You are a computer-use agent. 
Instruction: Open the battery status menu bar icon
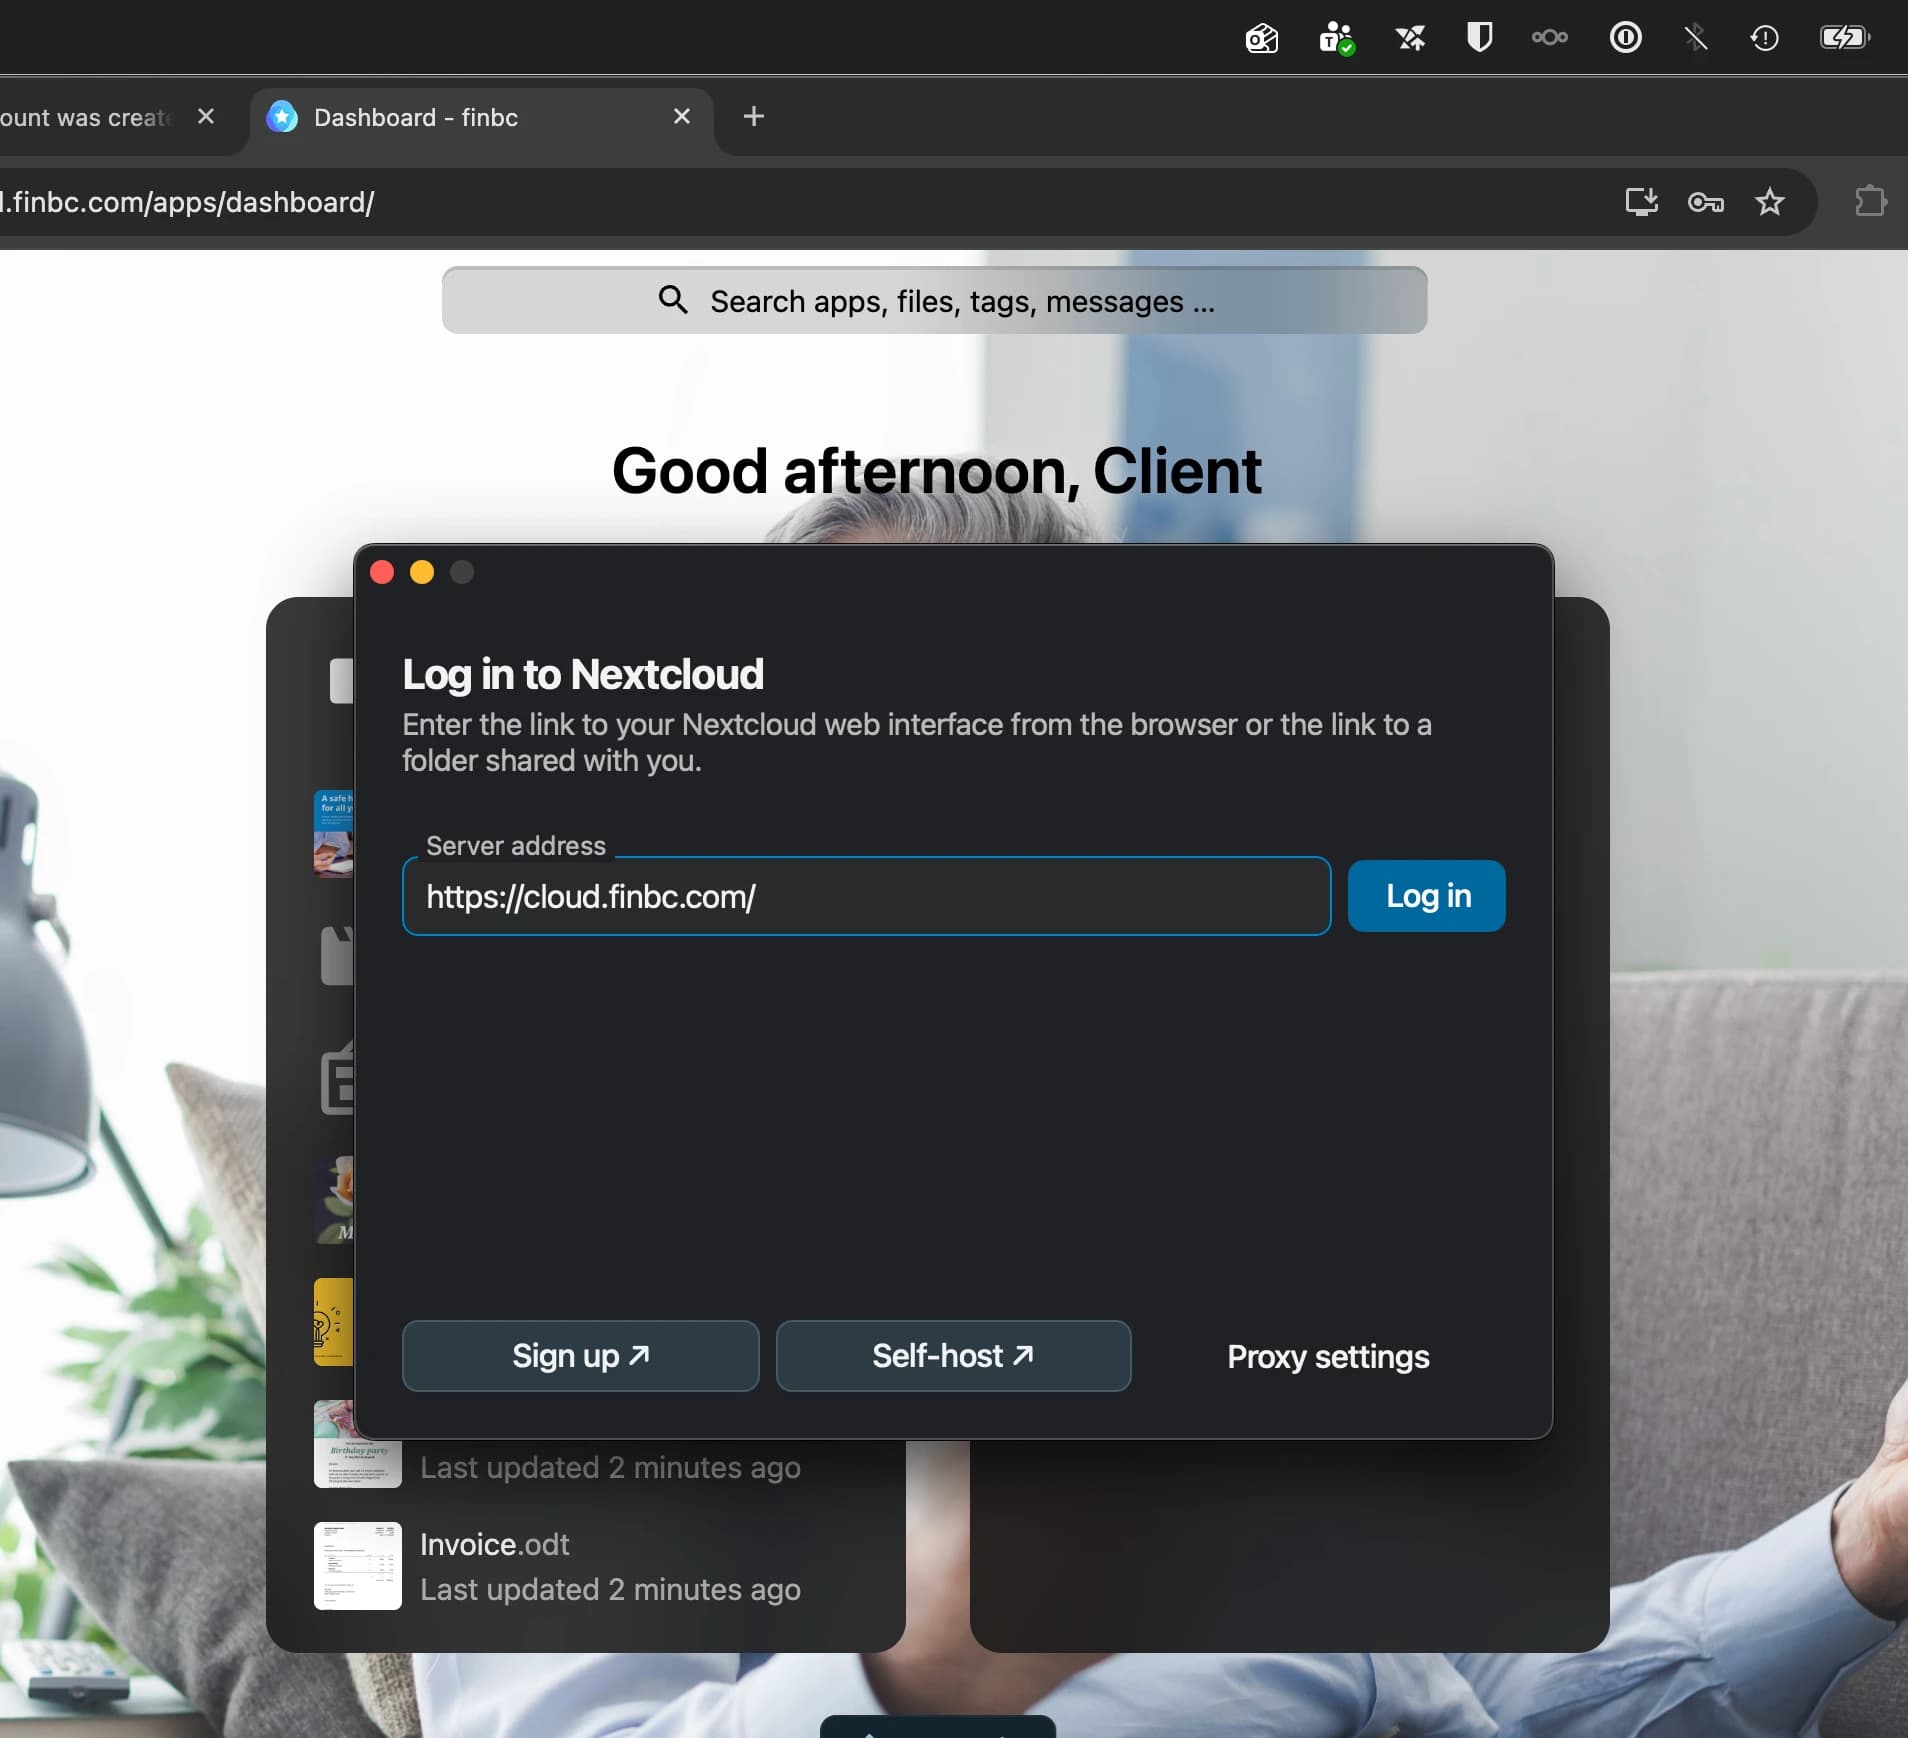point(1844,38)
